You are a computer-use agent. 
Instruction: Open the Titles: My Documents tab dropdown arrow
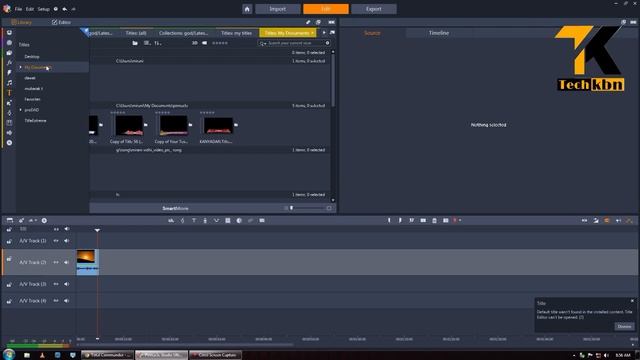click(313, 33)
